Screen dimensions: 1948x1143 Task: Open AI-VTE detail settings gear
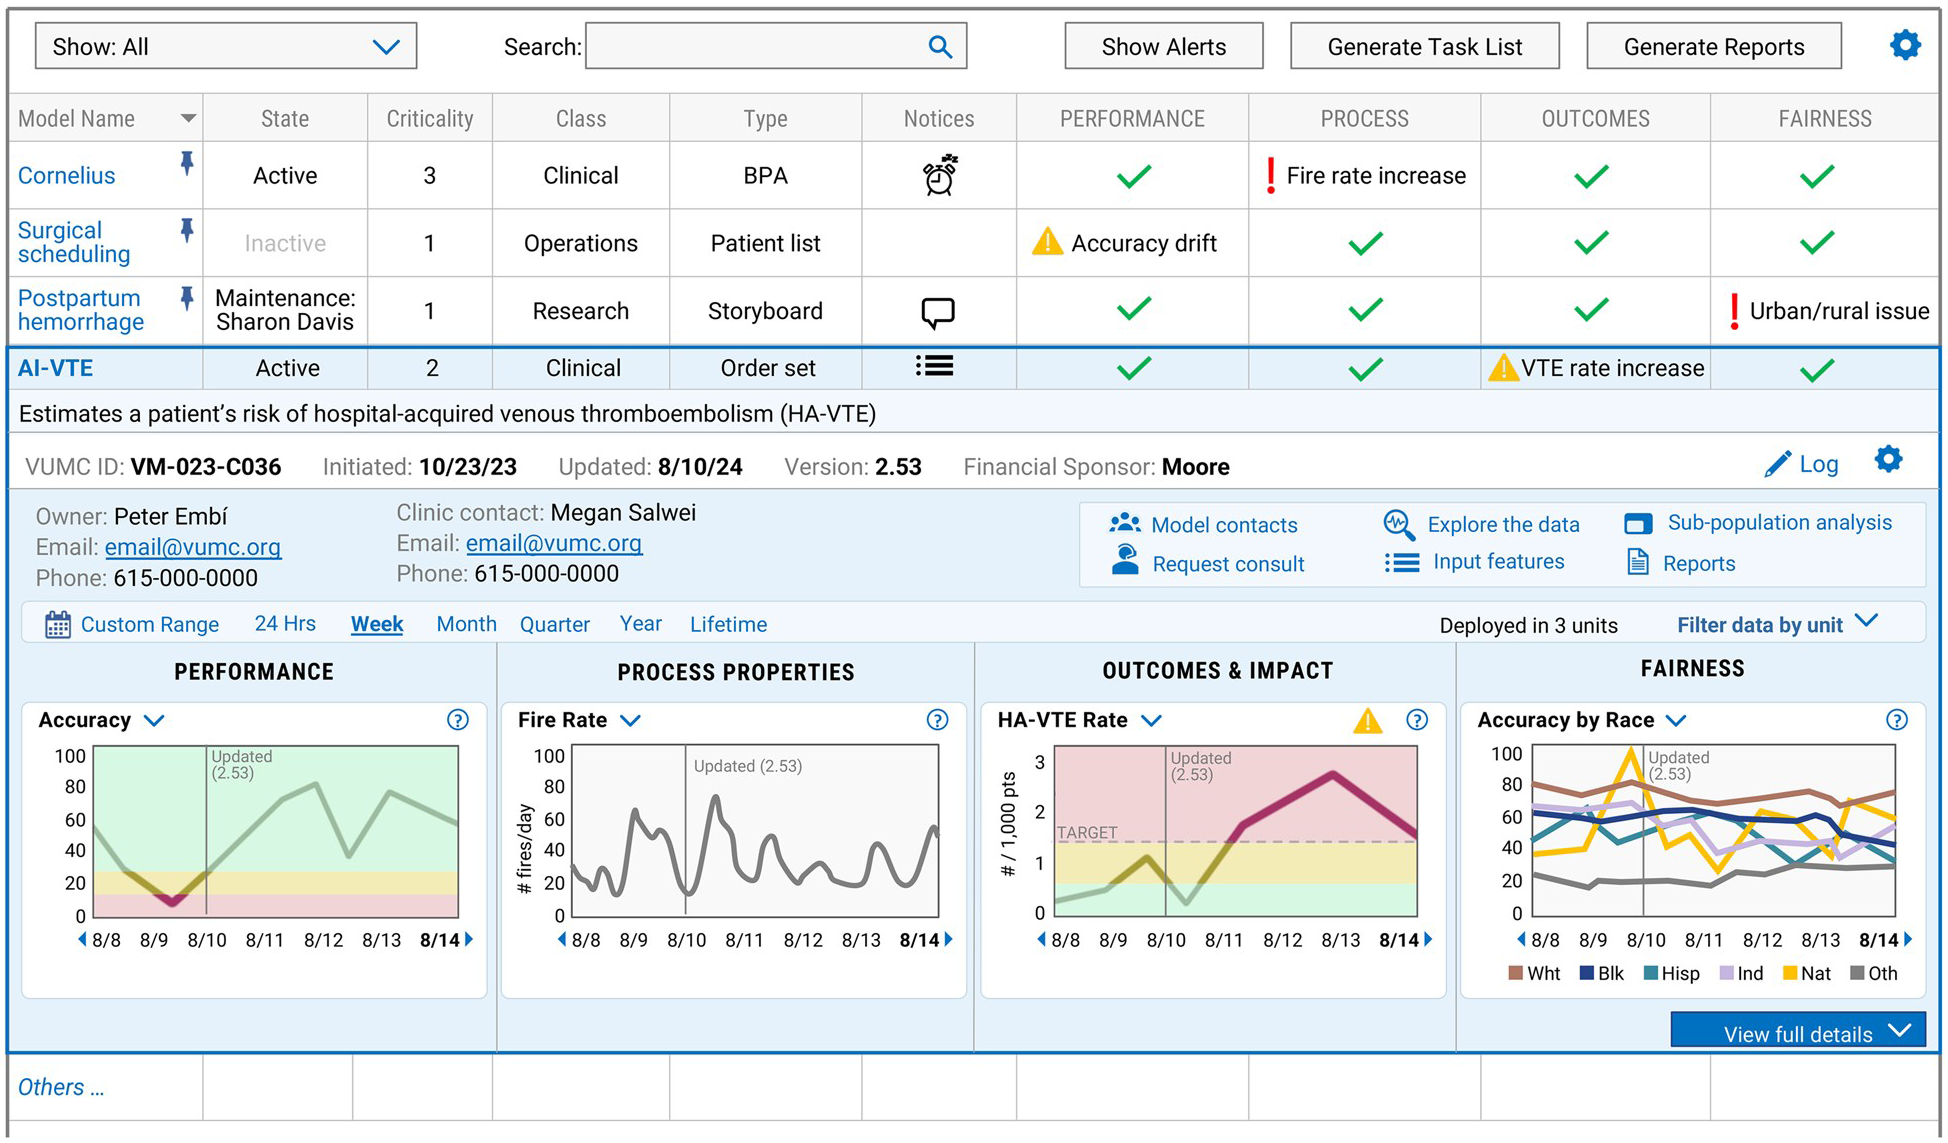[x=1888, y=460]
